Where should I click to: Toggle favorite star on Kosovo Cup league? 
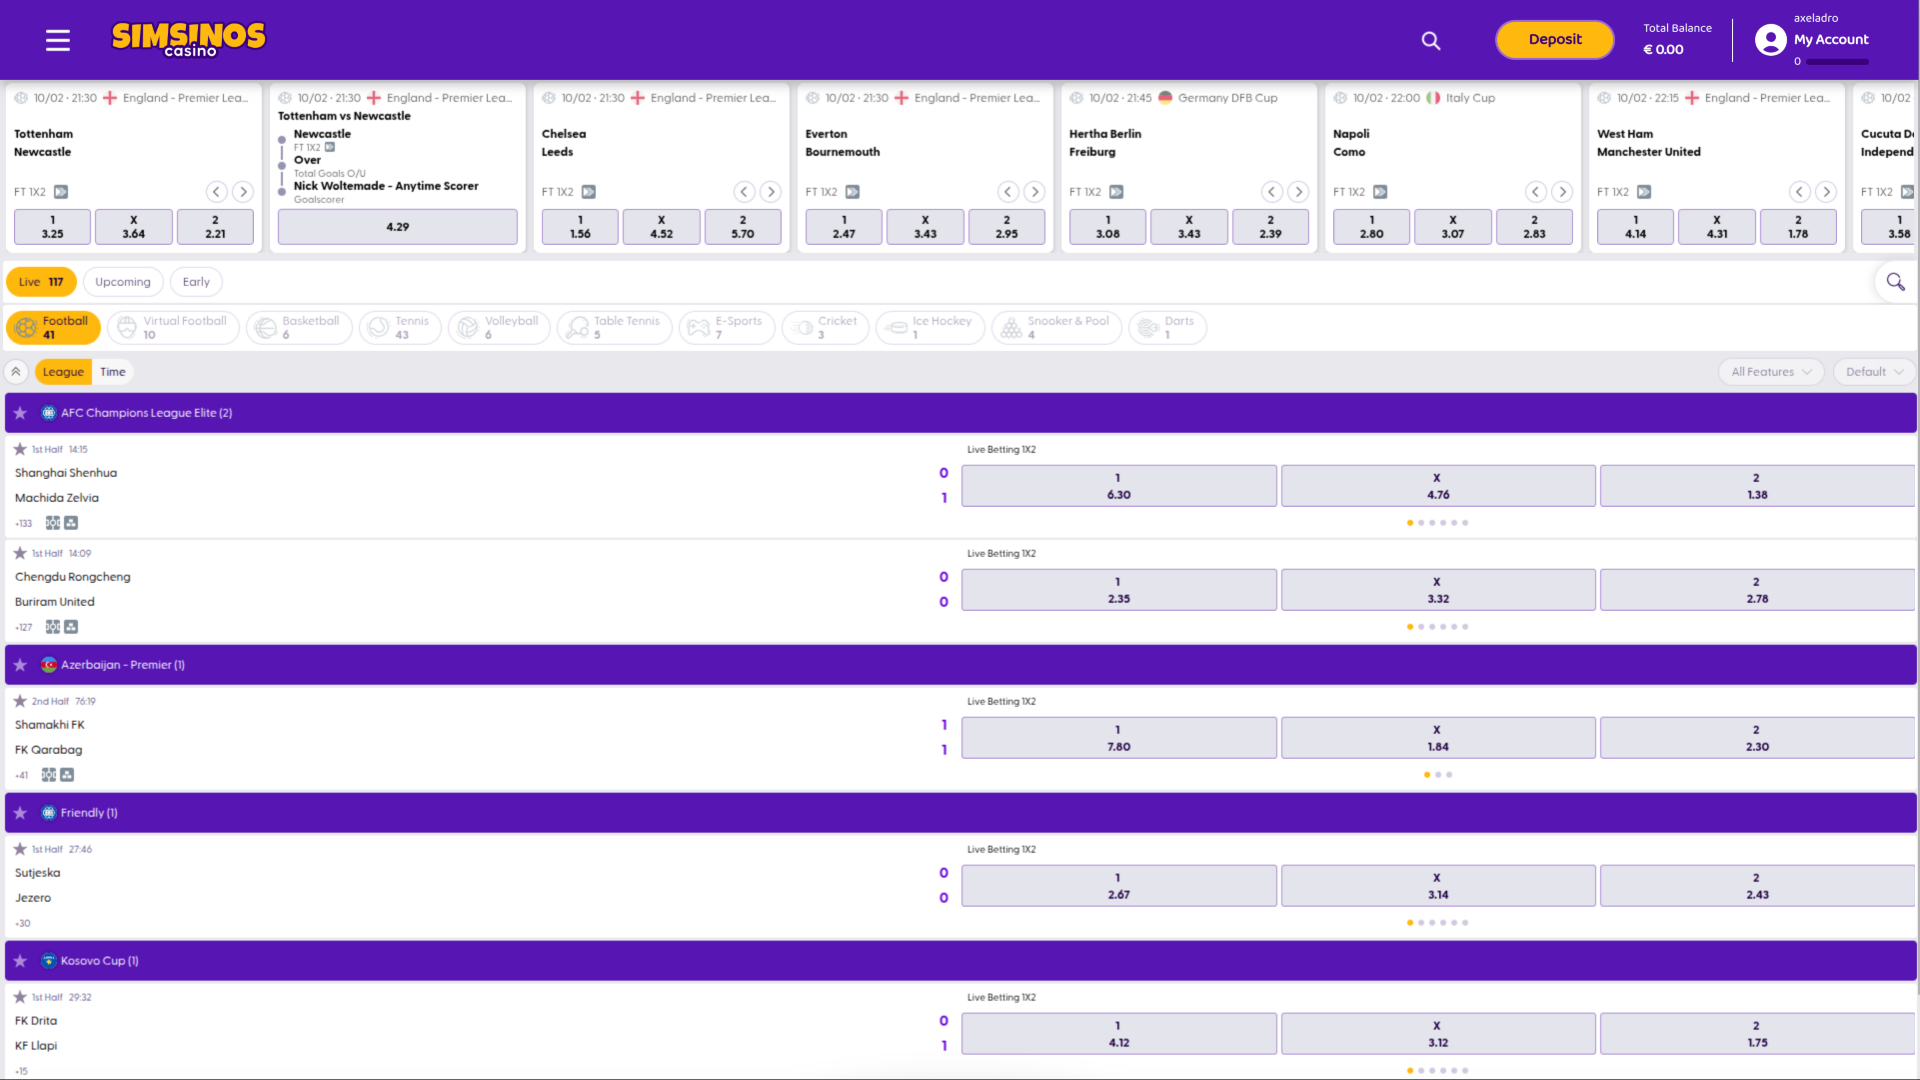click(x=20, y=961)
